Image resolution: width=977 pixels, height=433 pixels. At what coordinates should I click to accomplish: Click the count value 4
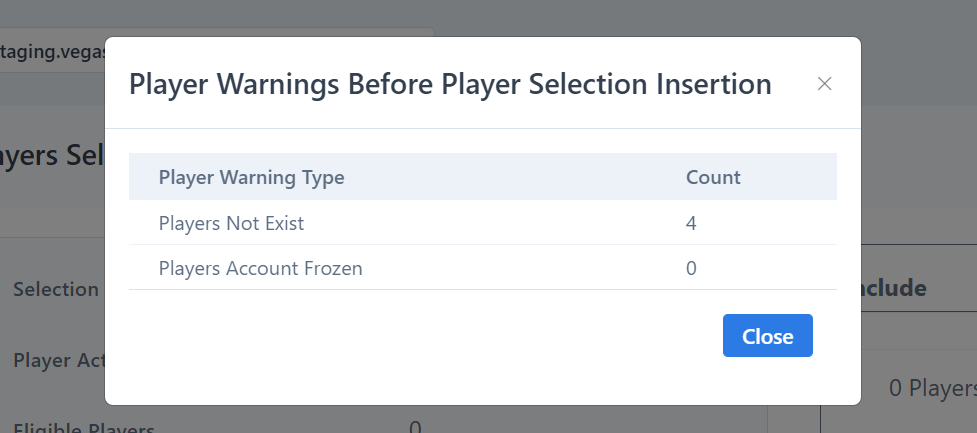click(691, 222)
